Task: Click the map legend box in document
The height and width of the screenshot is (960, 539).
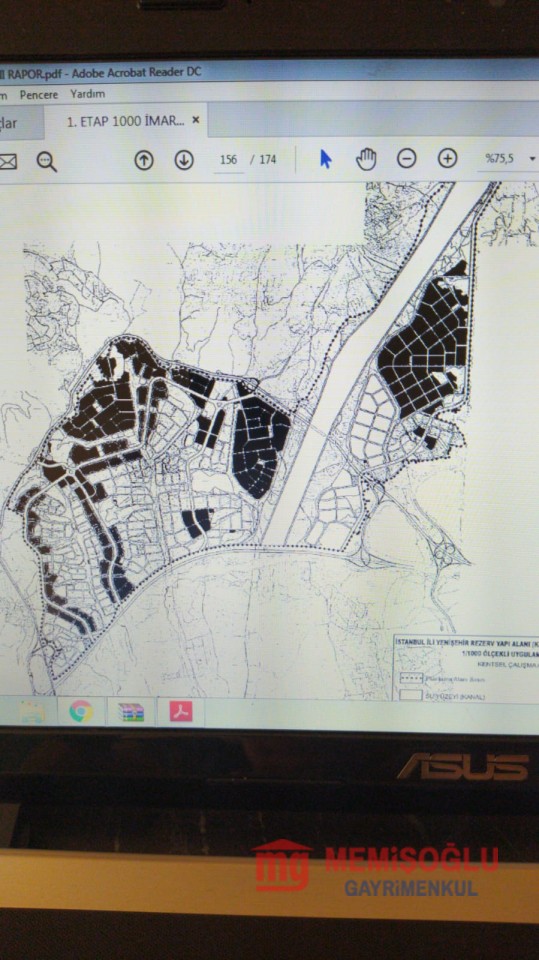Action: [x=466, y=667]
